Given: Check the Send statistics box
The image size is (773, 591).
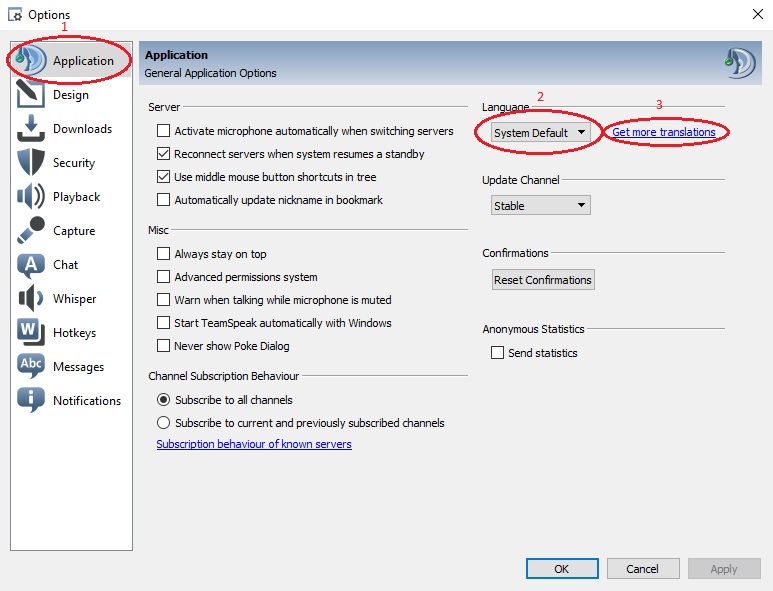Looking at the screenshot, I should 497,352.
